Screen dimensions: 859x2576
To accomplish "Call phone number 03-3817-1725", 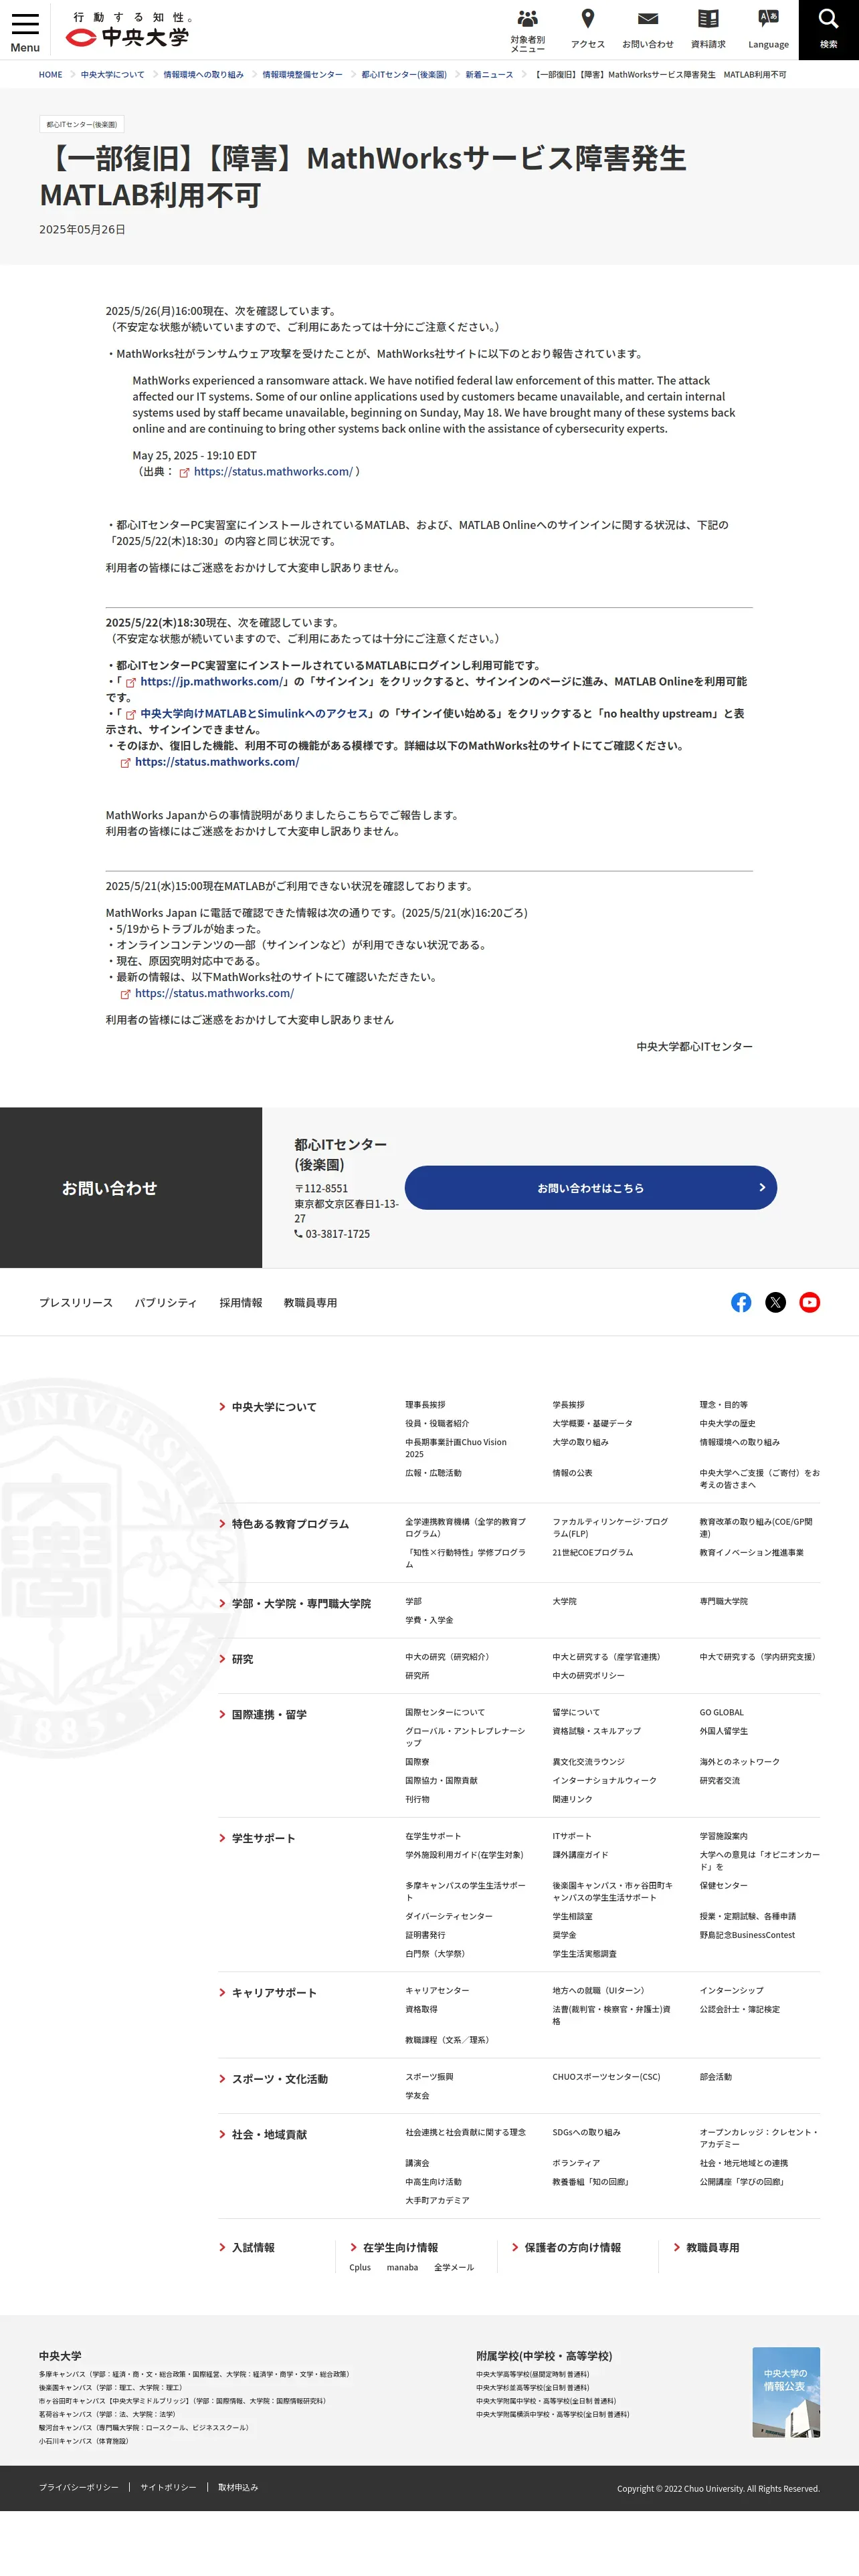I will (337, 1234).
